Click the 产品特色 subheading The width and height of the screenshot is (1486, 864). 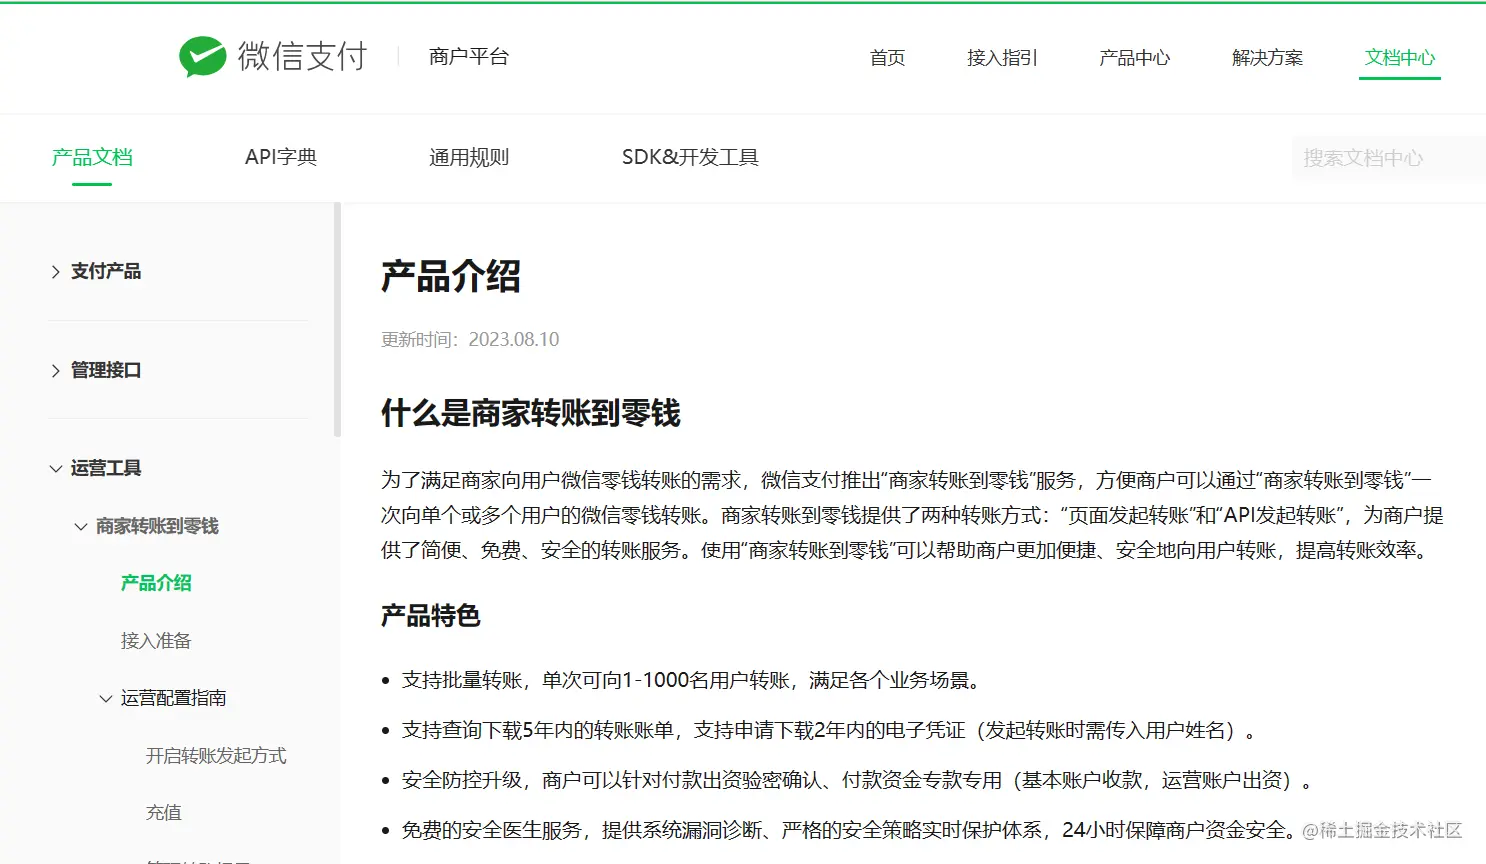tap(431, 616)
